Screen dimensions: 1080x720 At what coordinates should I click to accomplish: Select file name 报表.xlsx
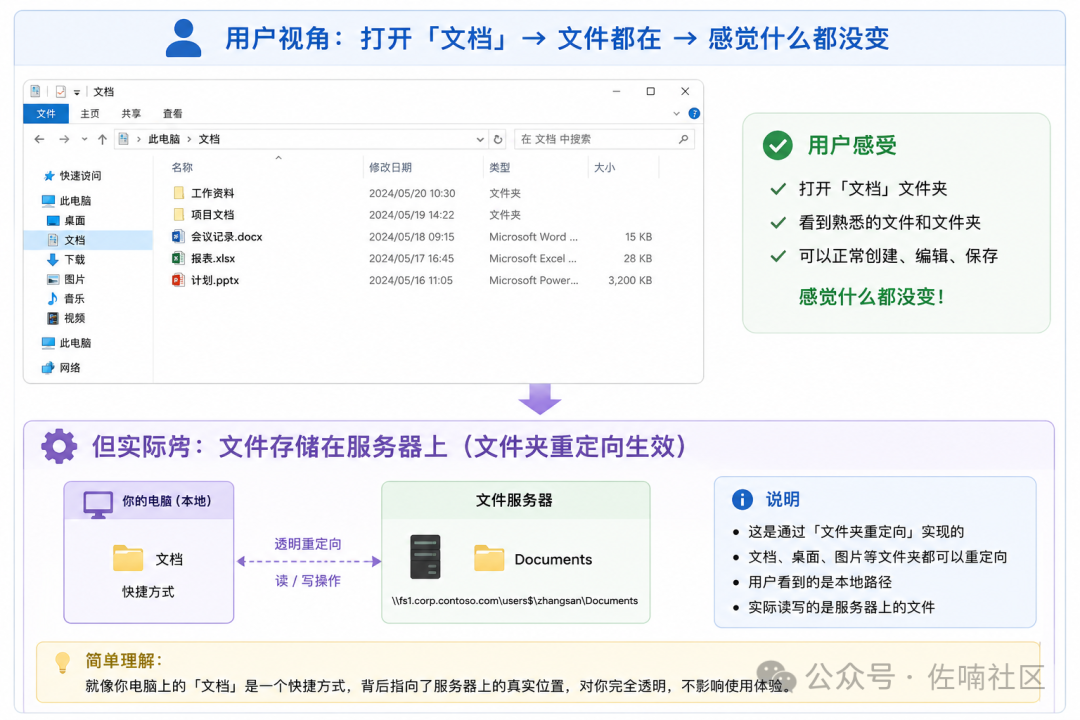[x=213, y=258]
